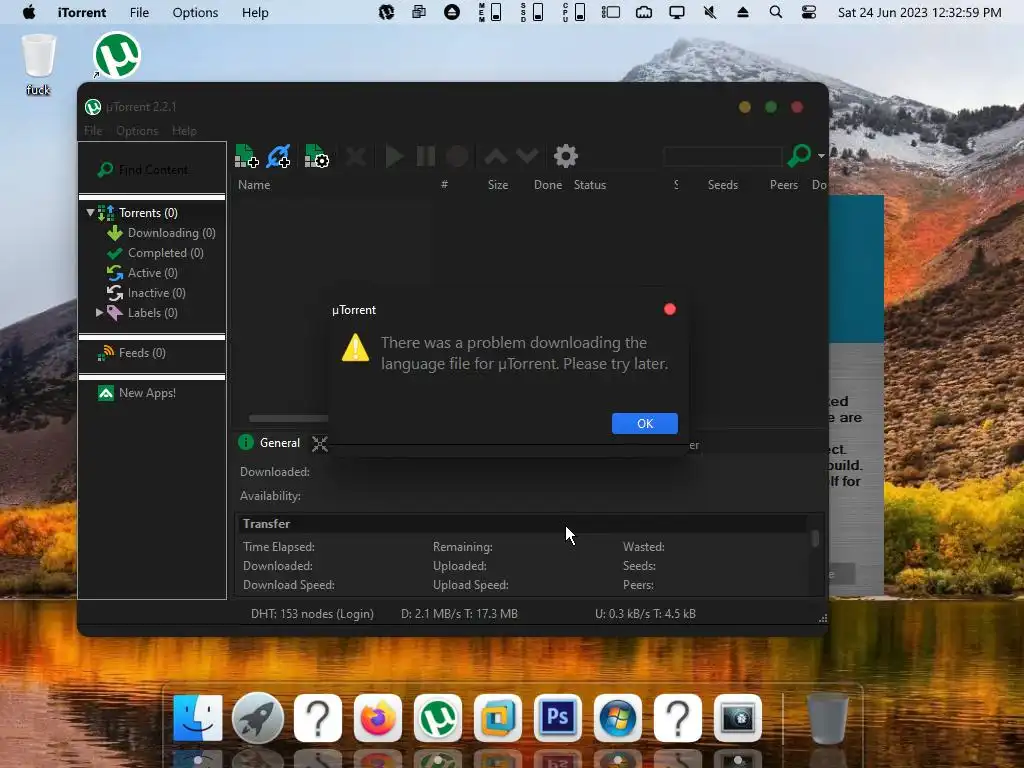Click the DHT nodes status text
The width and height of the screenshot is (1024, 768).
point(312,614)
